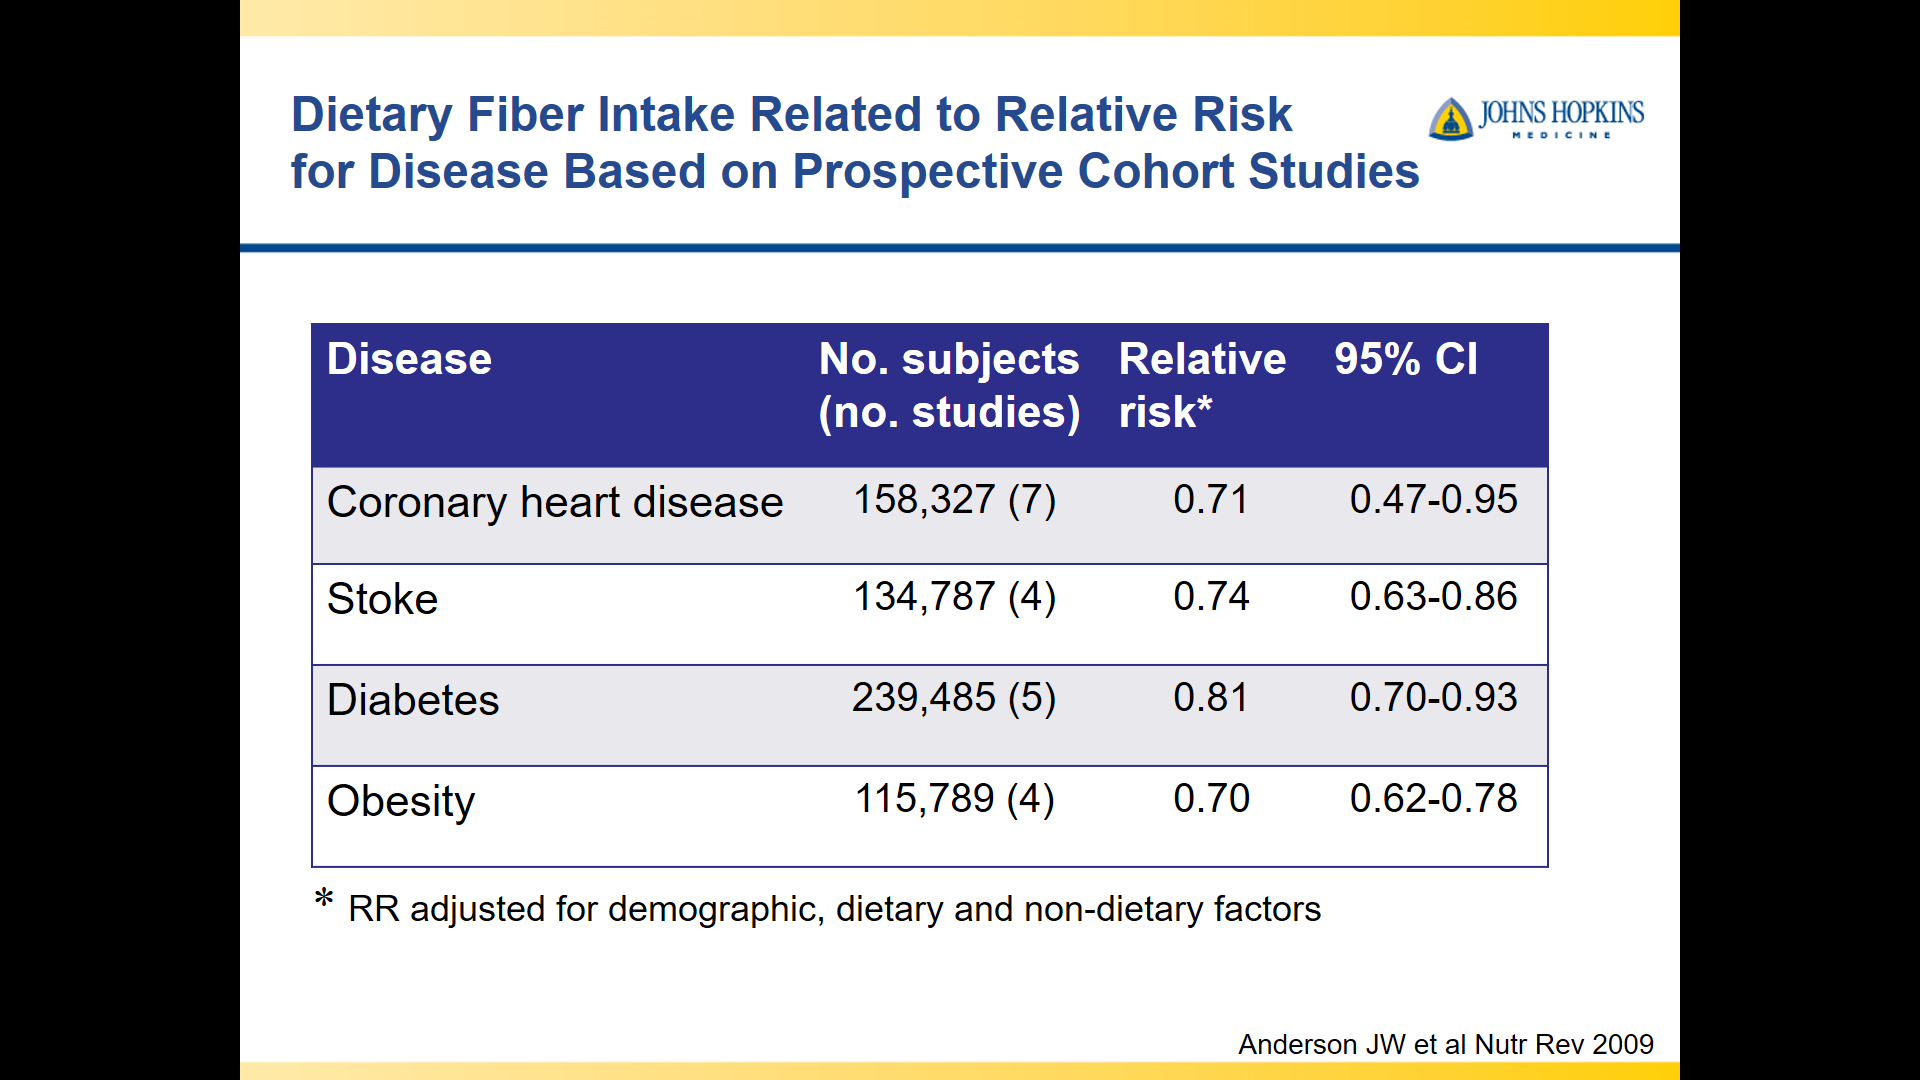1920x1080 pixels.
Task: Click the No. subjects column header
Action: (948, 386)
